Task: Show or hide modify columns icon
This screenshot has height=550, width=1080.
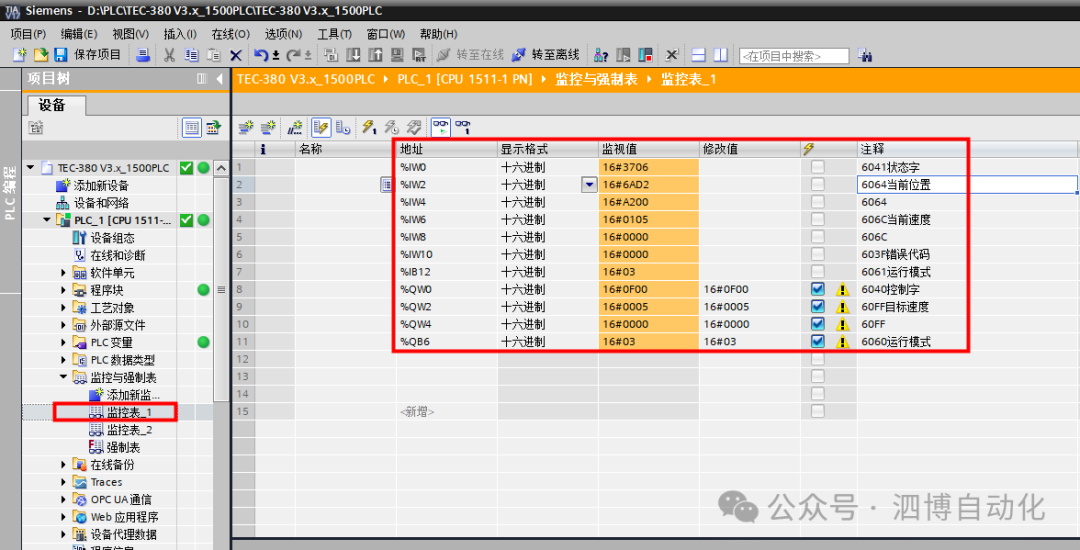Action: pos(321,127)
